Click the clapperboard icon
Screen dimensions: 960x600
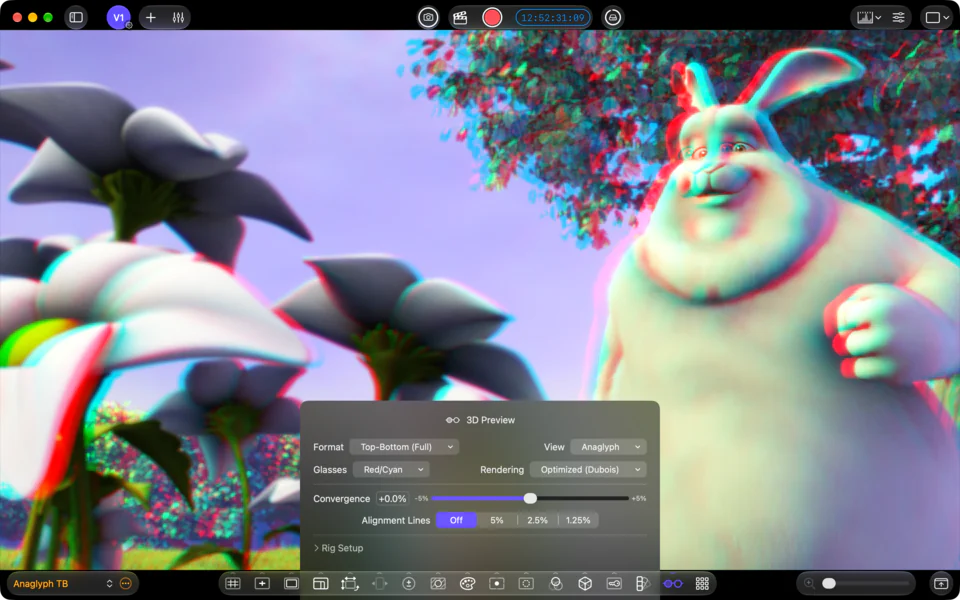tap(460, 17)
